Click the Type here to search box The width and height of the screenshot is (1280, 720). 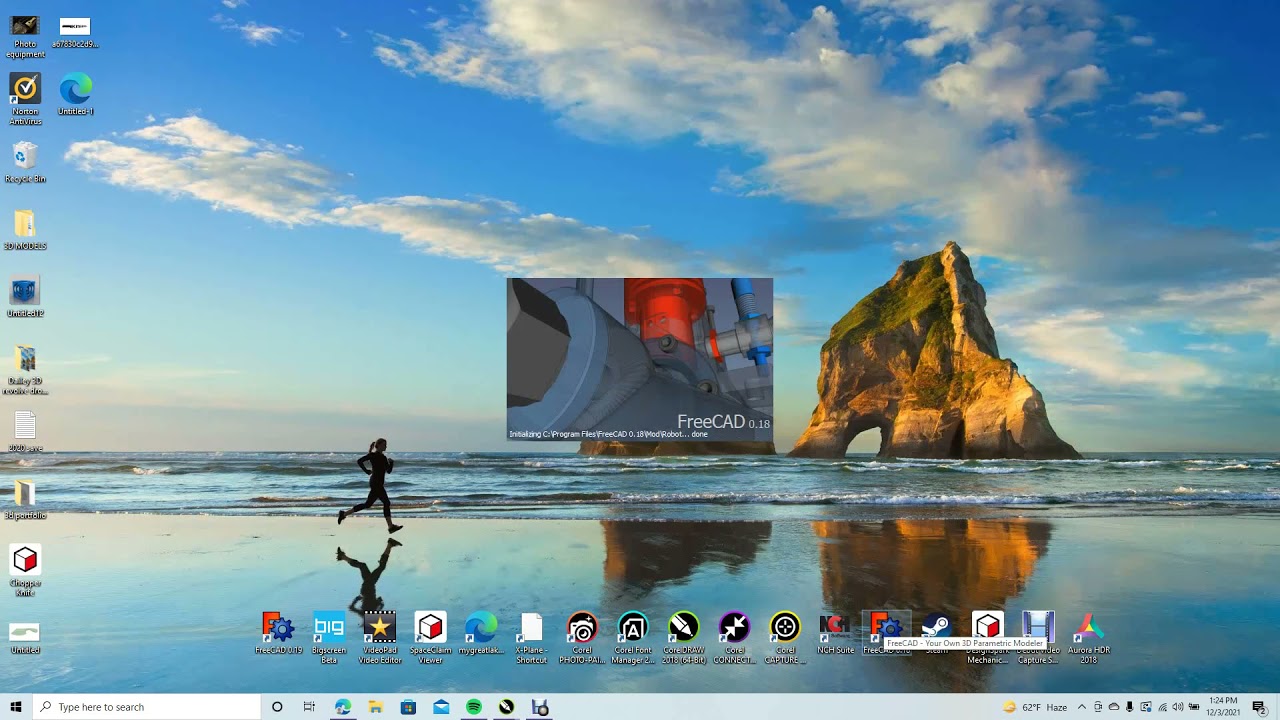pyautogui.click(x=146, y=707)
